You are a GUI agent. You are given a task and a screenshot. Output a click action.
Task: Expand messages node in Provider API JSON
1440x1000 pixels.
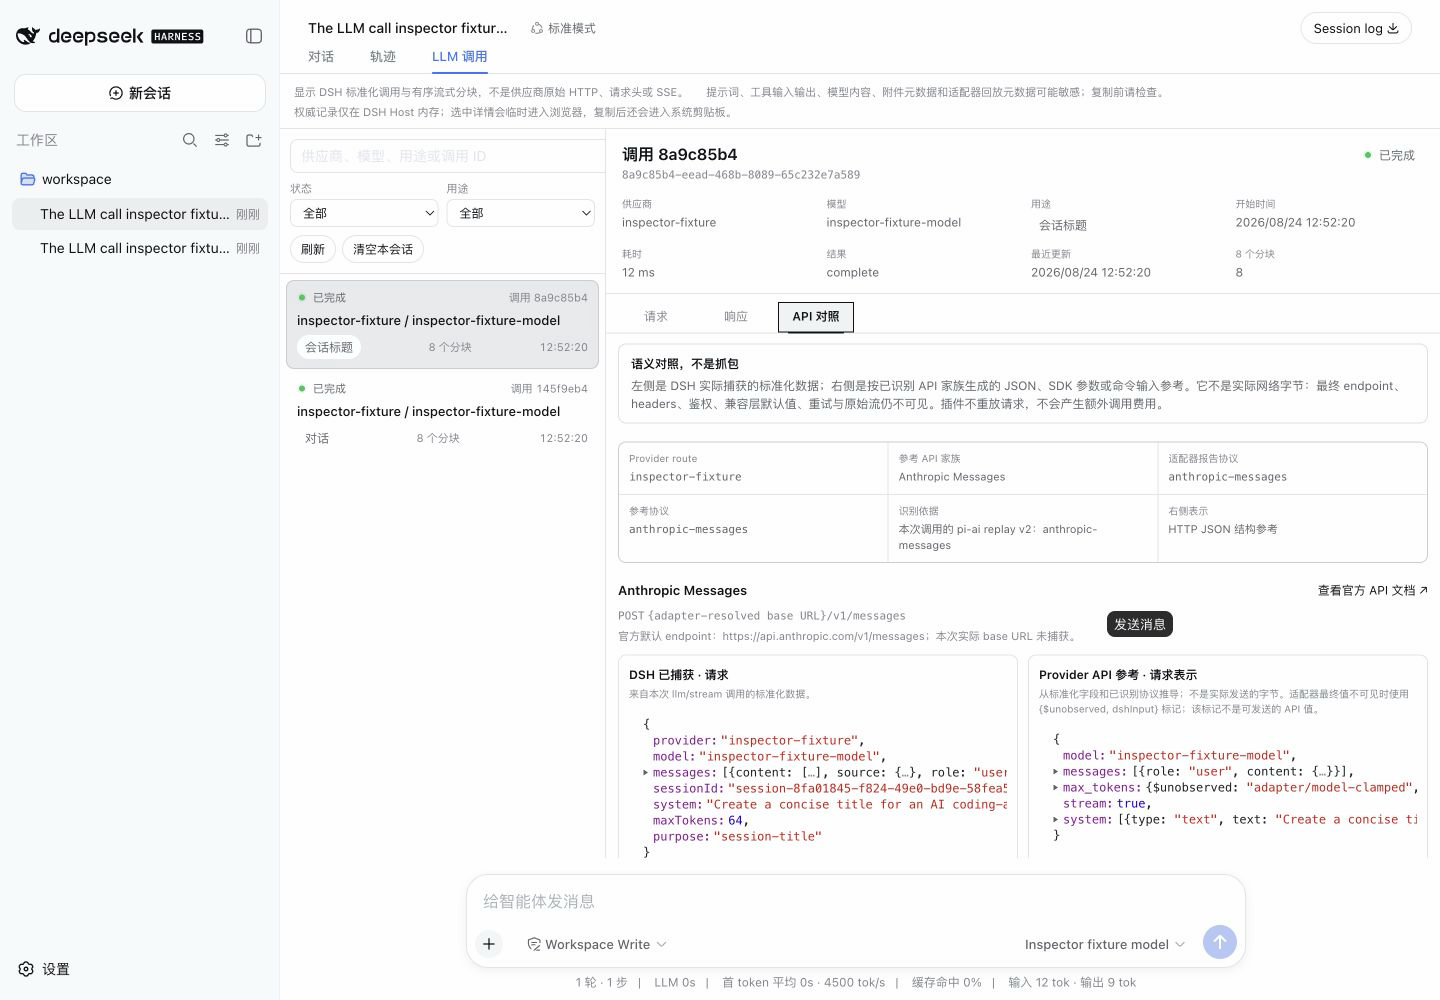(x=1055, y=771)
